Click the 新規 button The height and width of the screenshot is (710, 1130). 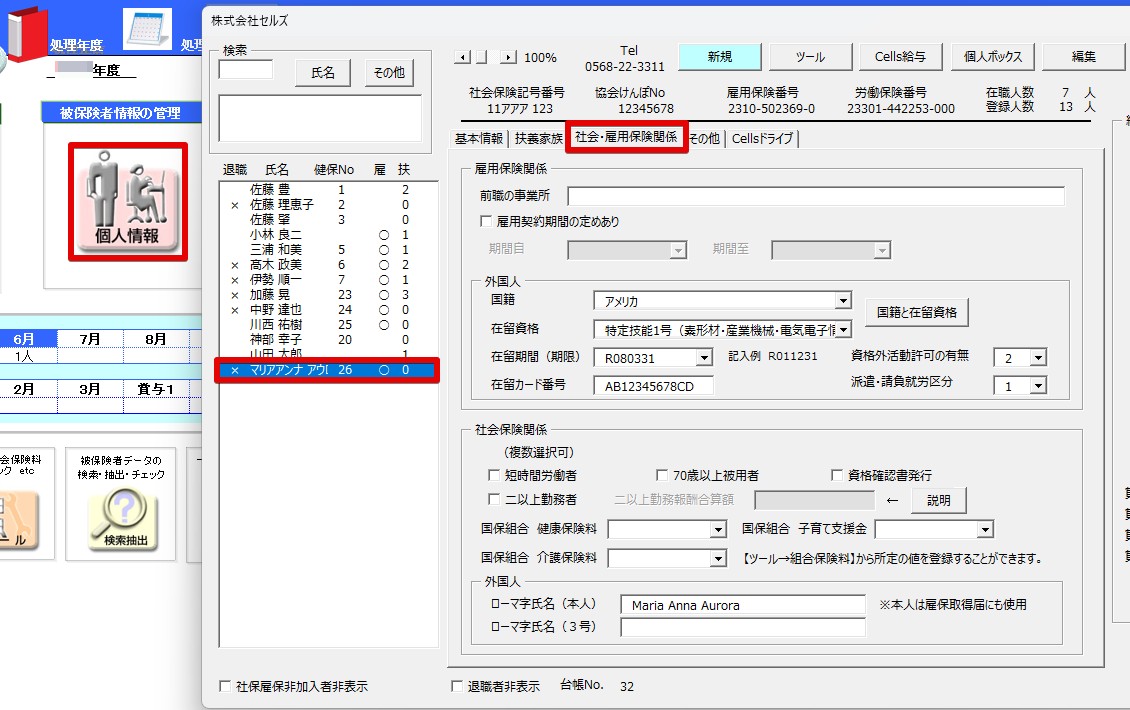click(719, 56)
